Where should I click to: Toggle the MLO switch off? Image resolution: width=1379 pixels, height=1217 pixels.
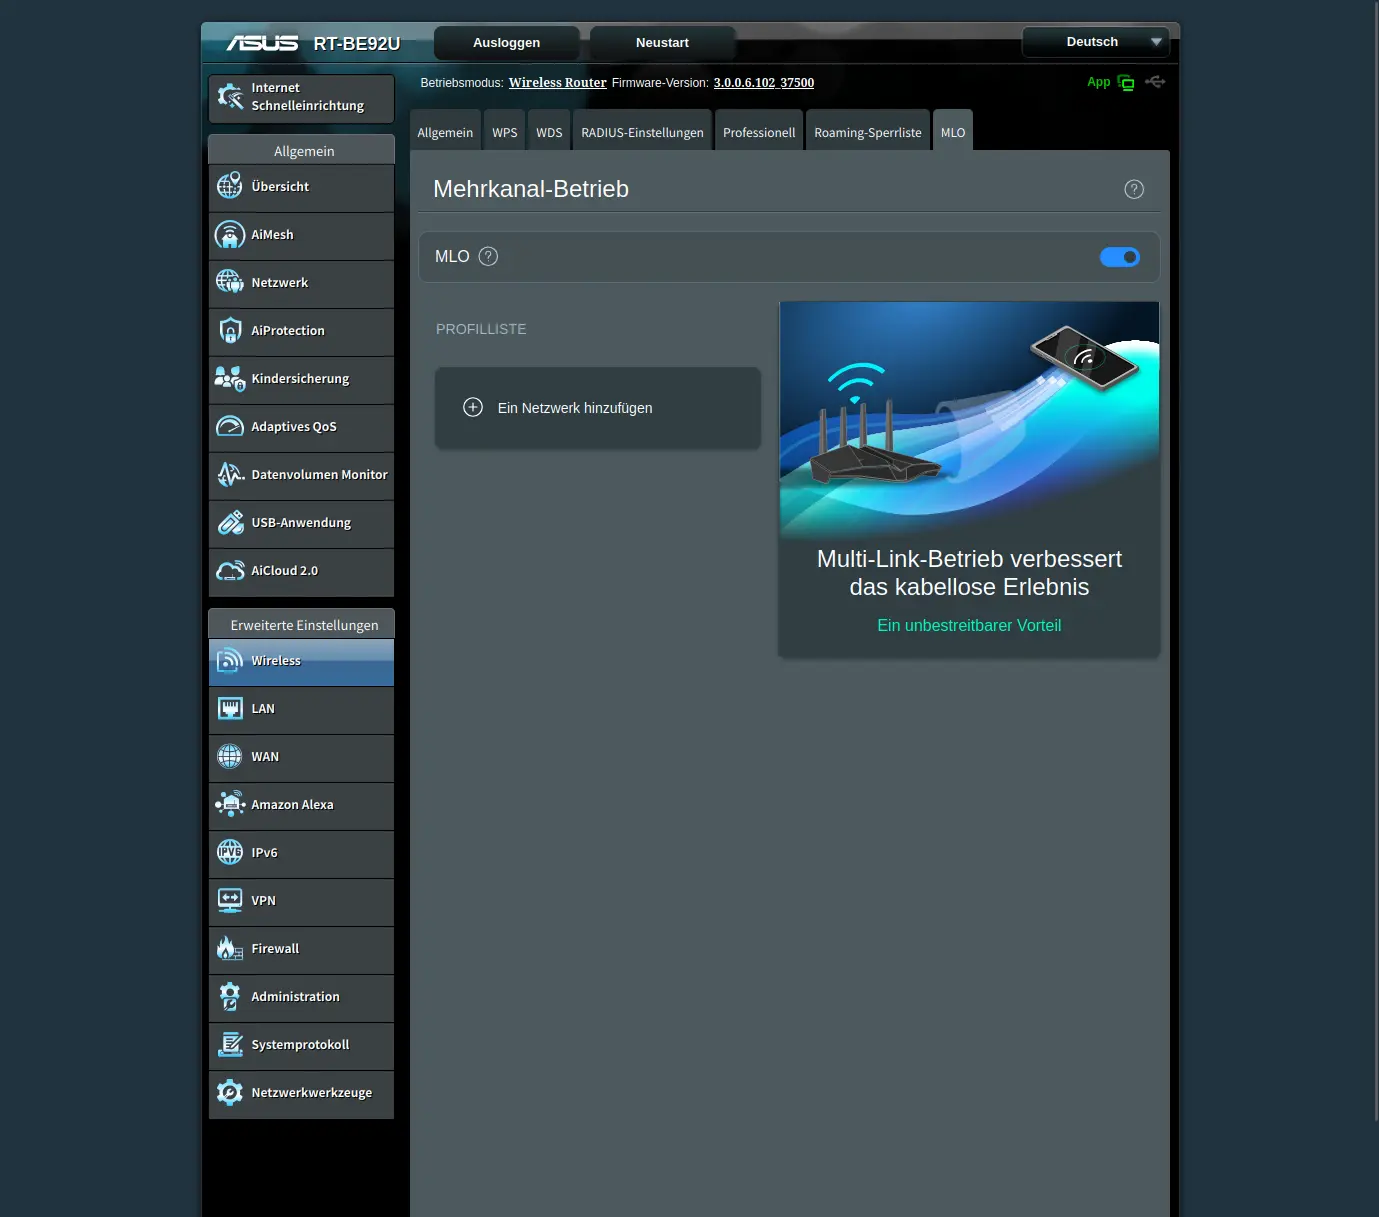point(1119,257)
